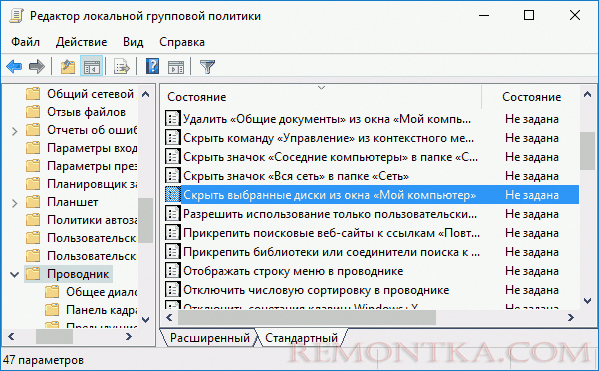
Task: Click policy icon beside «Отключить числовую сортировку»
Action: [173, 290]
